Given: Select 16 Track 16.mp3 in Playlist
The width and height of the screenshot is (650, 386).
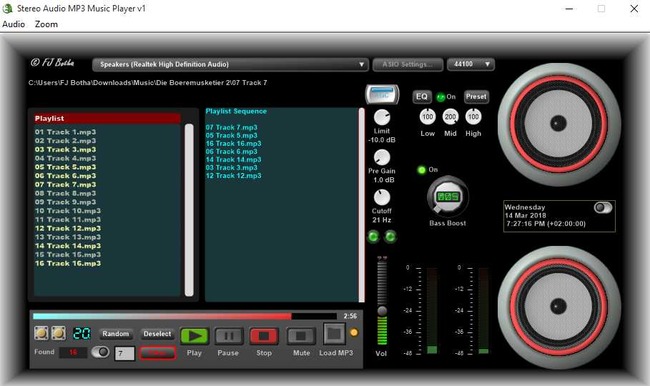Looking at the screenshot, I should [x=68, y=263].
